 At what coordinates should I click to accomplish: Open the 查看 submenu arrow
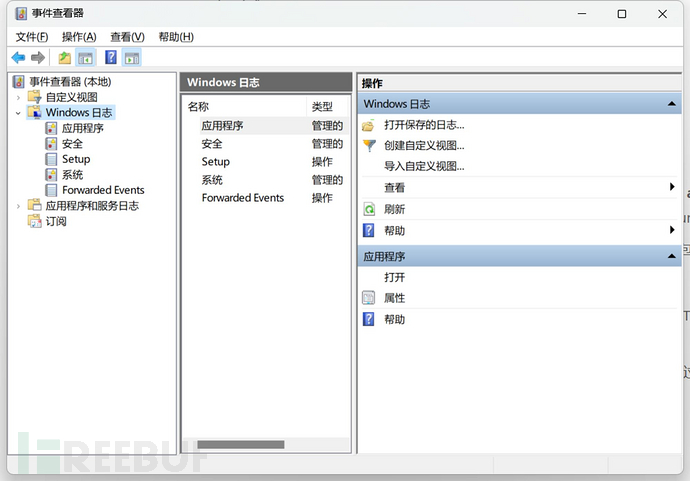click(672, 187)
